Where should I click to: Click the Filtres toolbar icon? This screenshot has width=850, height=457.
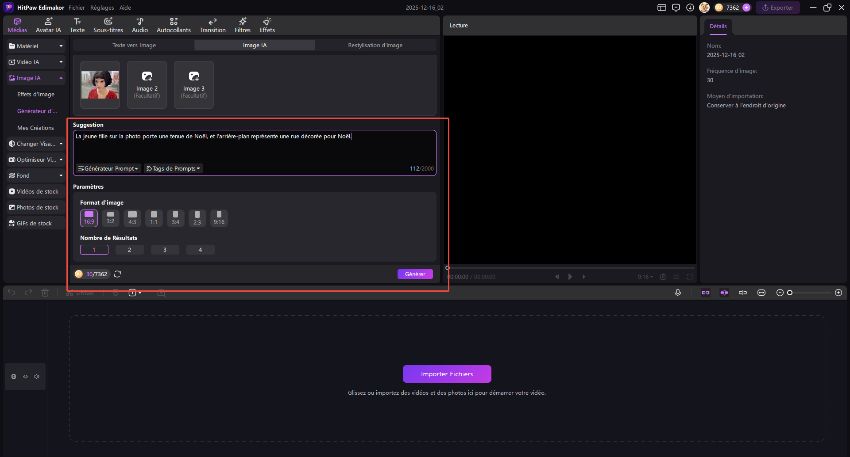tap(241, 24)
